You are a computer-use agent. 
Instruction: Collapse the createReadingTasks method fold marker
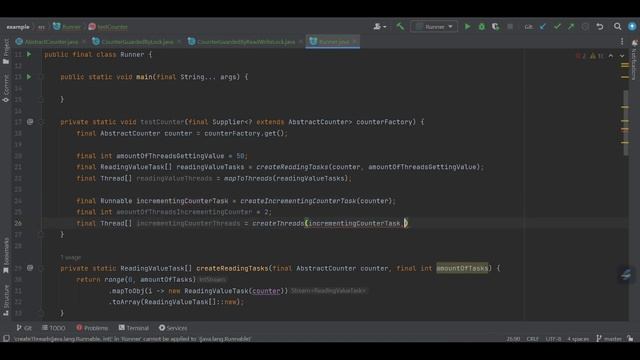[41, 268]
